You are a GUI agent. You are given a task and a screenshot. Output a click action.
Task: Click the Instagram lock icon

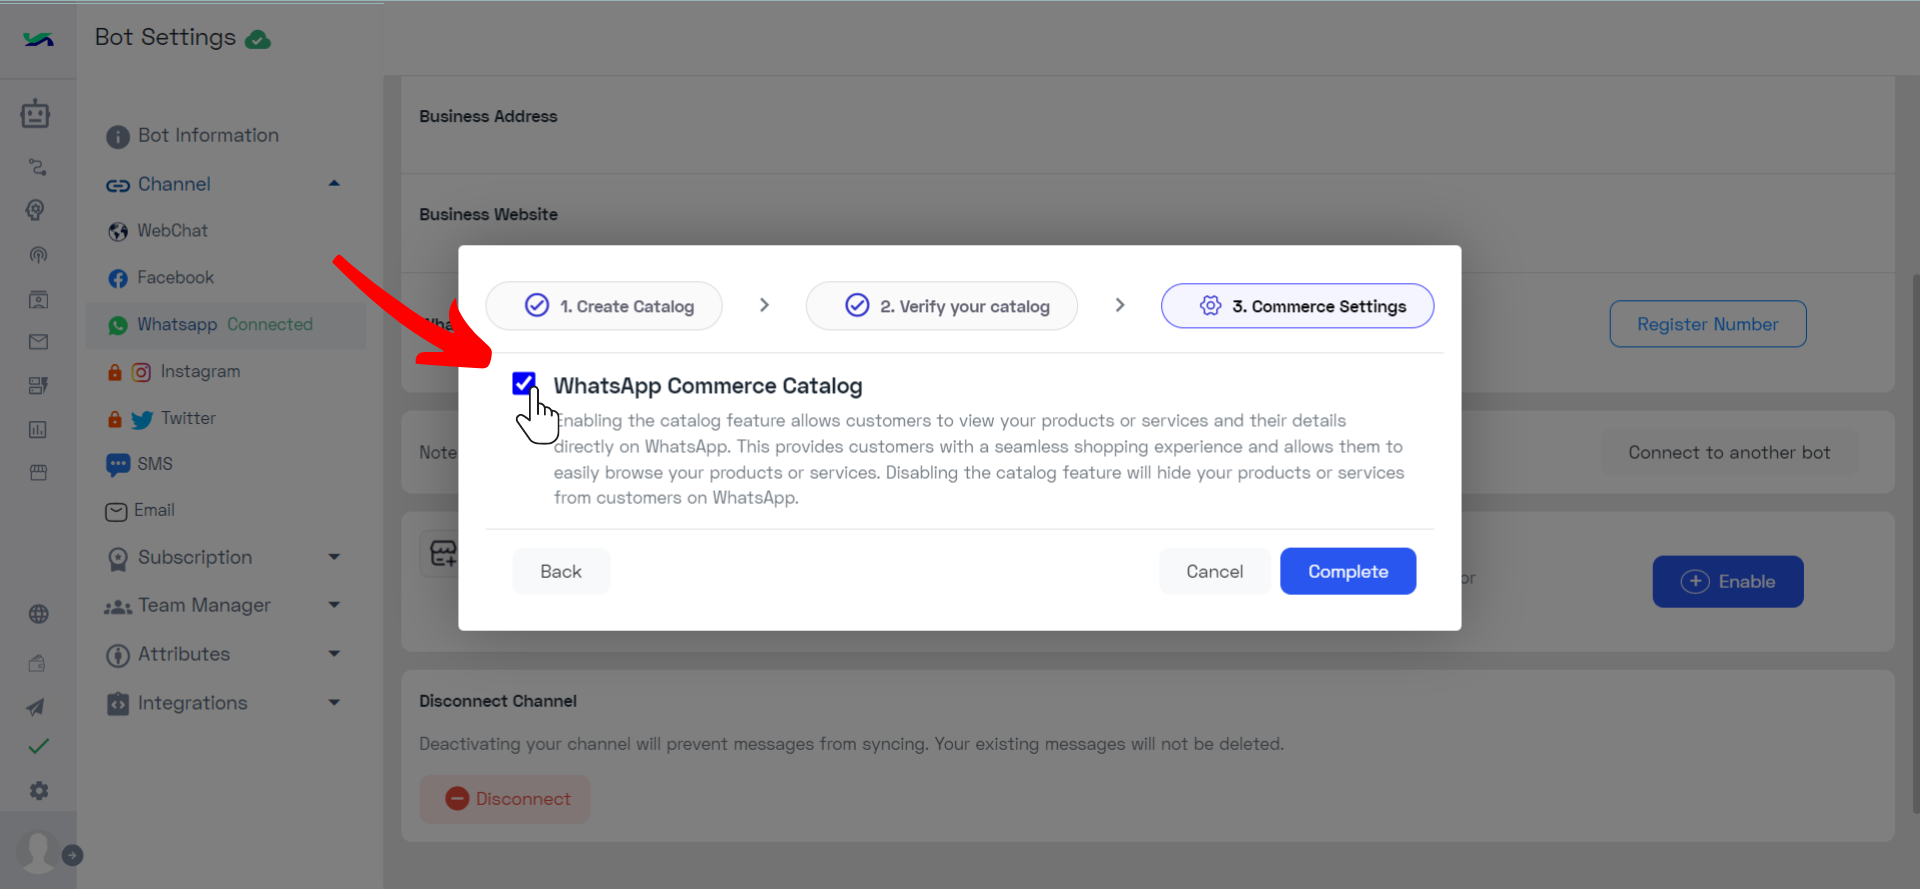tap(115, 372)
